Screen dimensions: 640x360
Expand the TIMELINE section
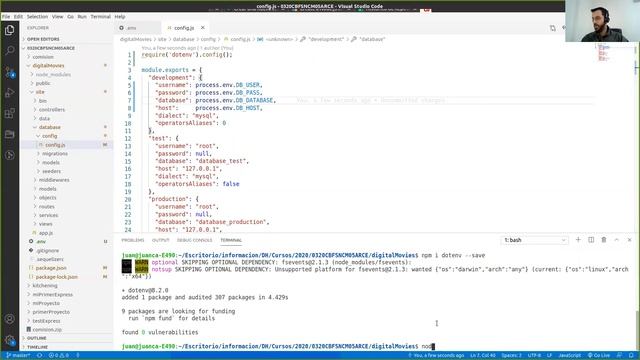point(67,347)
